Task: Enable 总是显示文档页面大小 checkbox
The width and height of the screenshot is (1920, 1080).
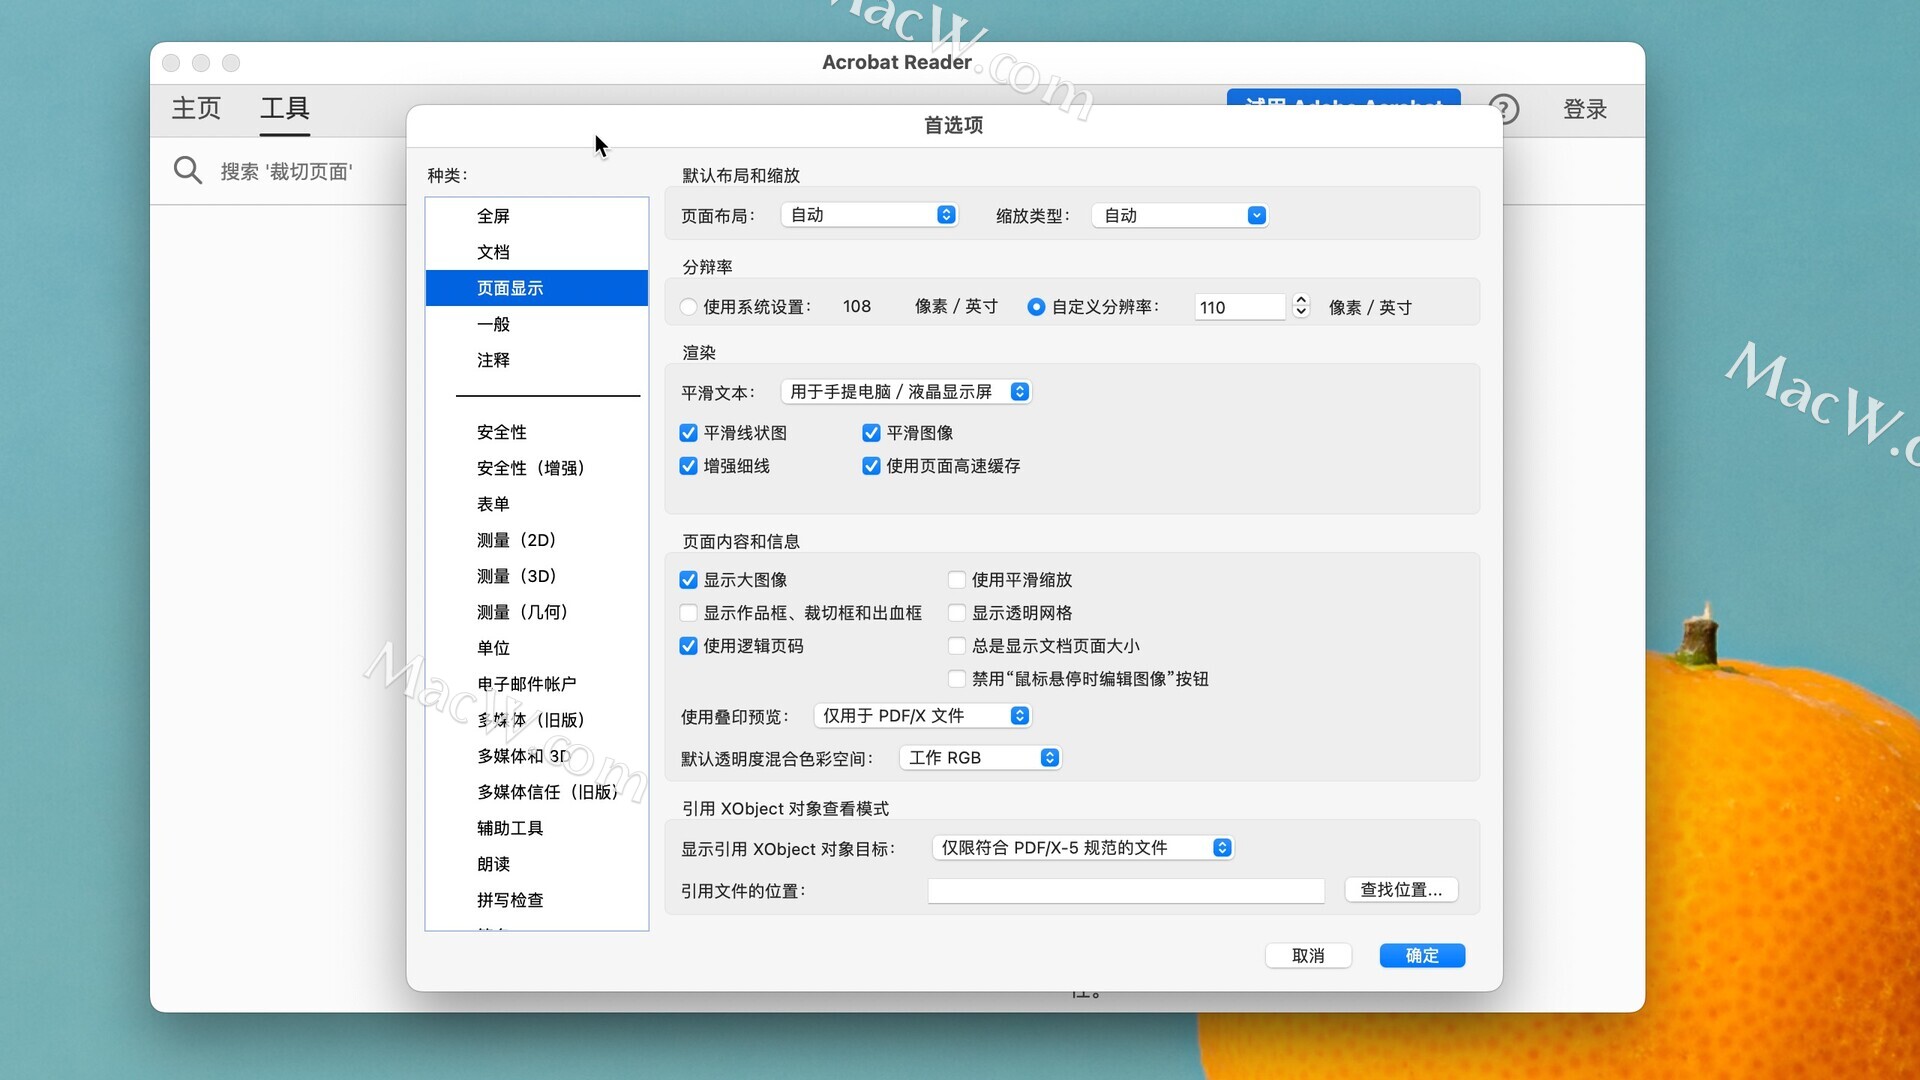Action: click(x=957, y=646)
